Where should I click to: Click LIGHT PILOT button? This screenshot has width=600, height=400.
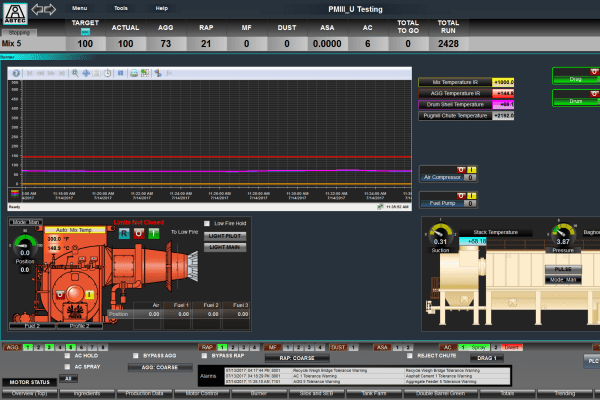pos(225,236)
